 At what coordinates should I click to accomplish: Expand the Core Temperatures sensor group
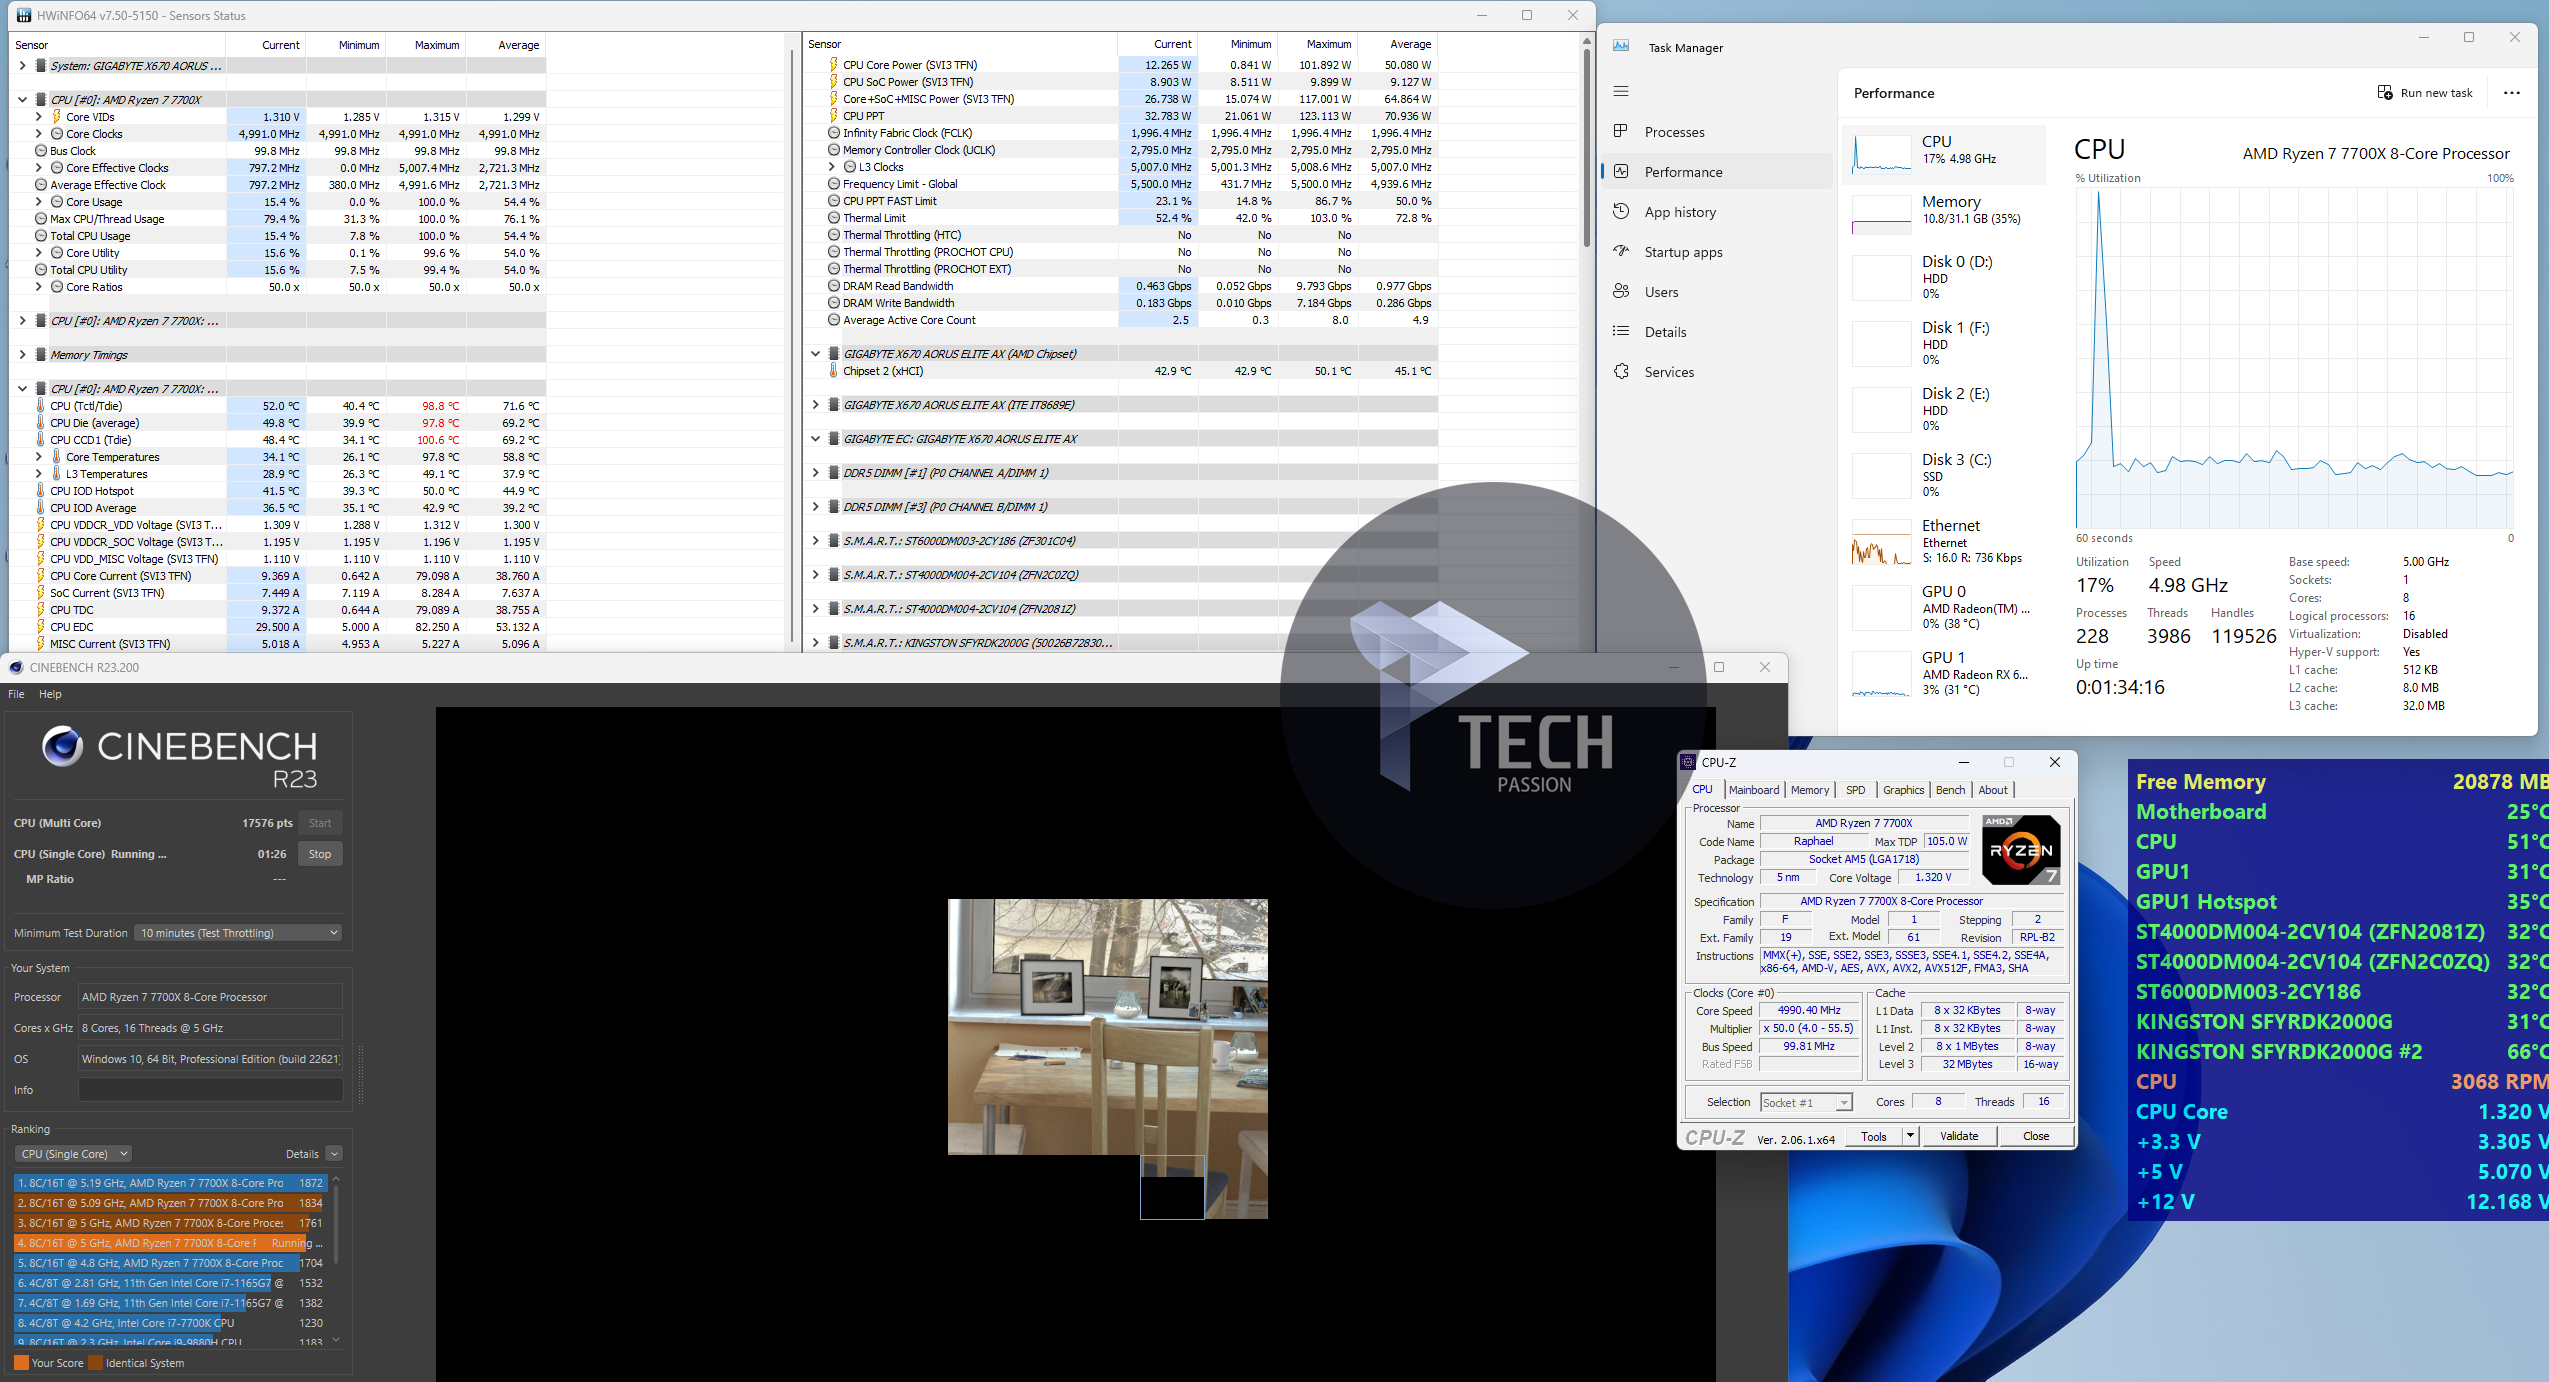[x=39, y=457]
